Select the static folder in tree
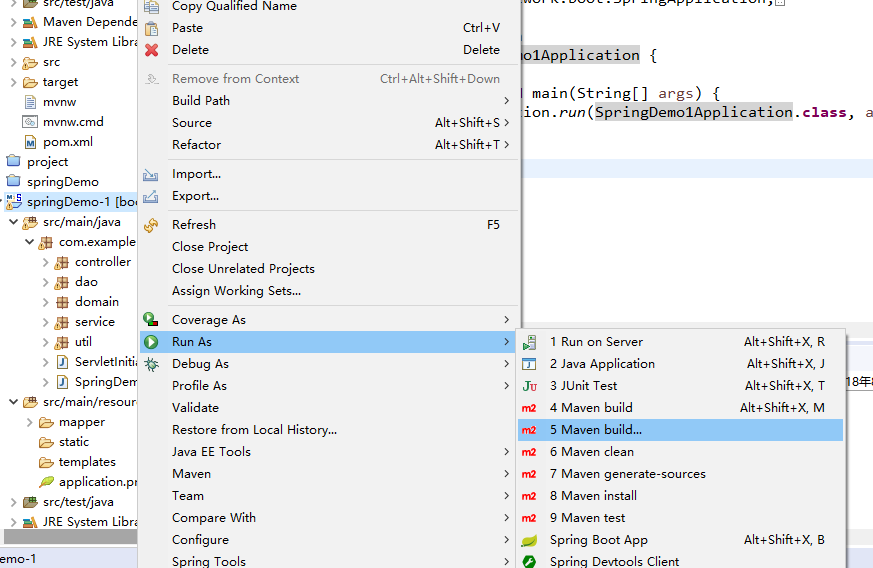 74,442
